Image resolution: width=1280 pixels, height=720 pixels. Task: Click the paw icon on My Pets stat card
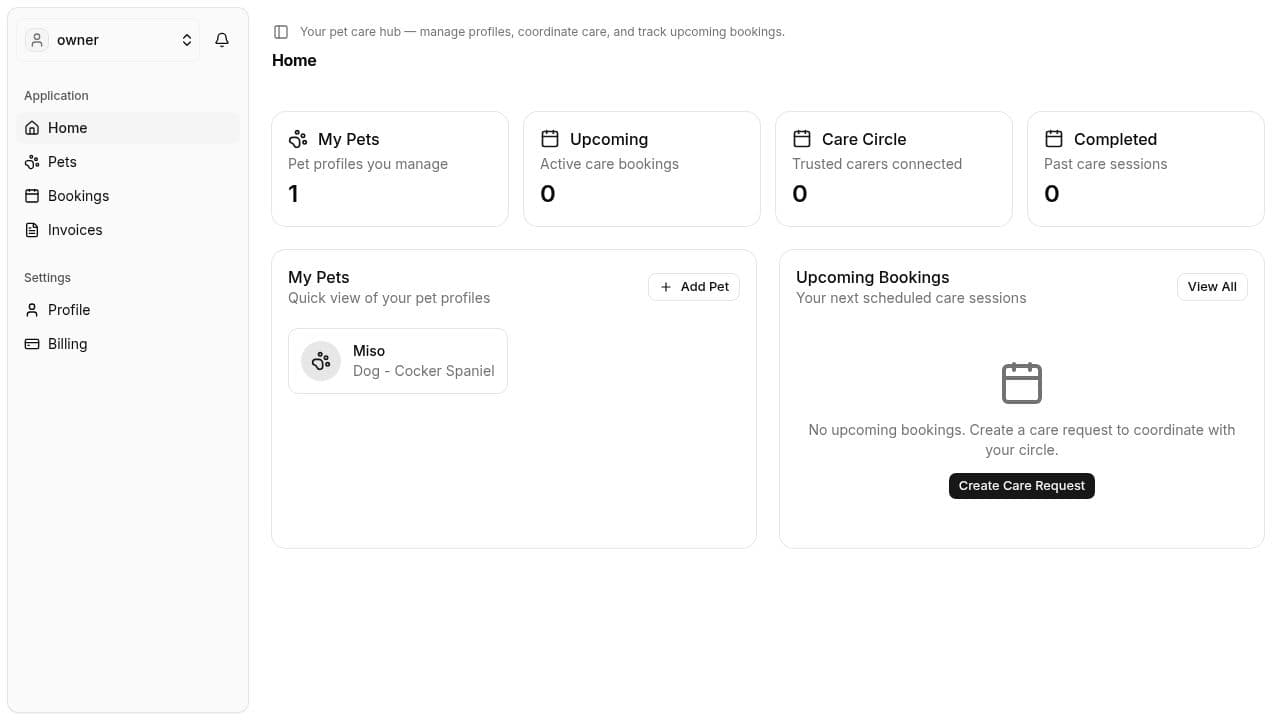click(298, 139)
